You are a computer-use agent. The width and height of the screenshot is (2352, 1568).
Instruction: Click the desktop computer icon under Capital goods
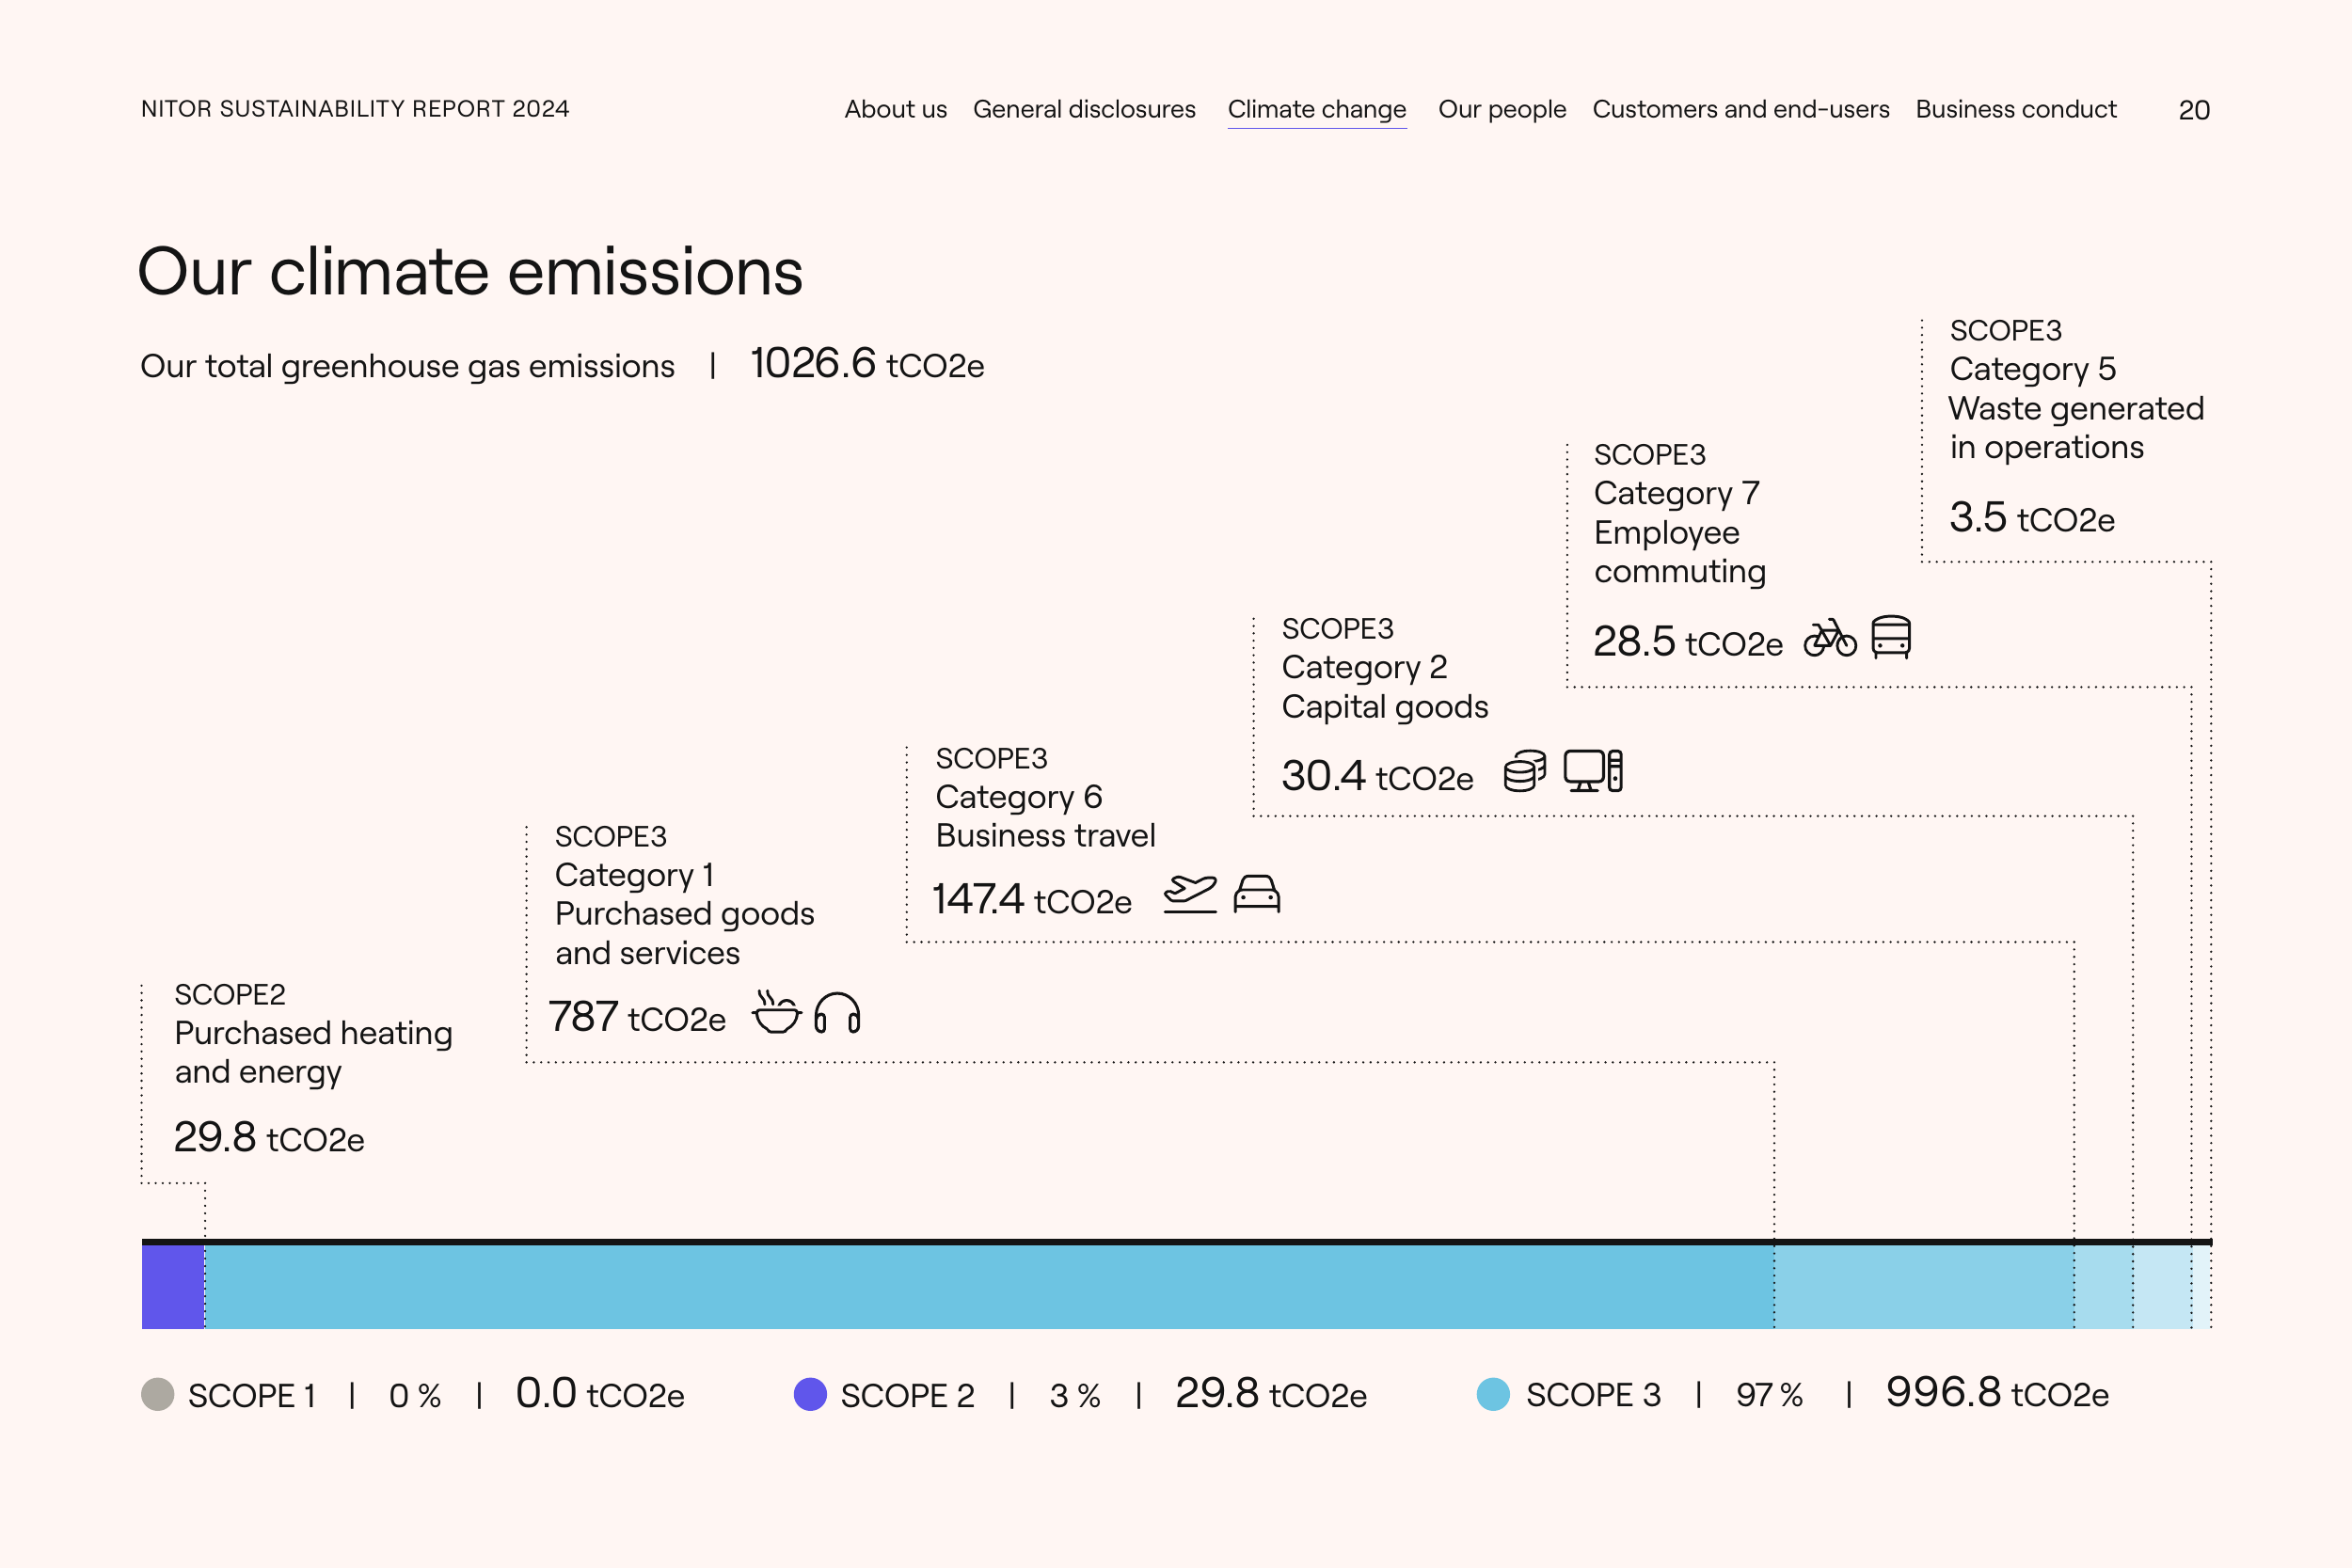(x=1593, y=771)
